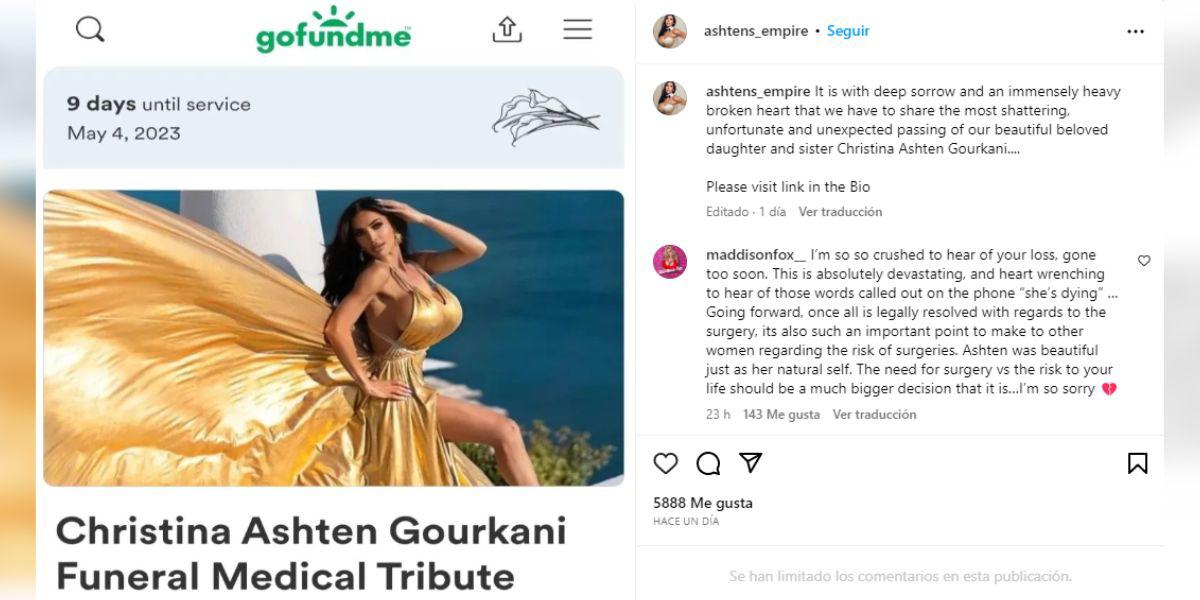Open the ashtens_empire header profile picture
Viewport: 1200px width, 600px height.
pyautogui.click(x=670, y=31)
